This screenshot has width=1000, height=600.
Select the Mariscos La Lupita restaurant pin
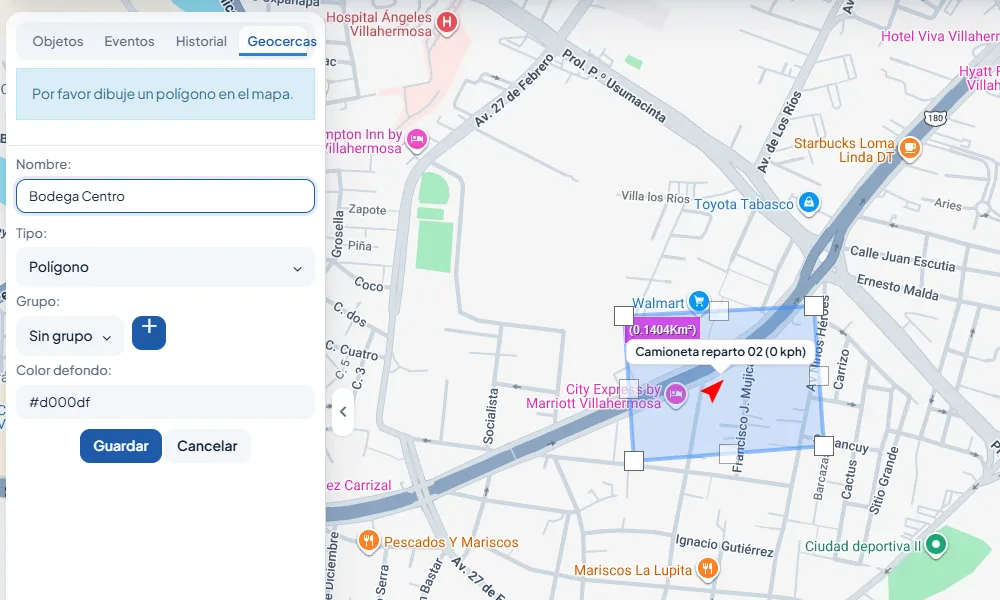707,567
